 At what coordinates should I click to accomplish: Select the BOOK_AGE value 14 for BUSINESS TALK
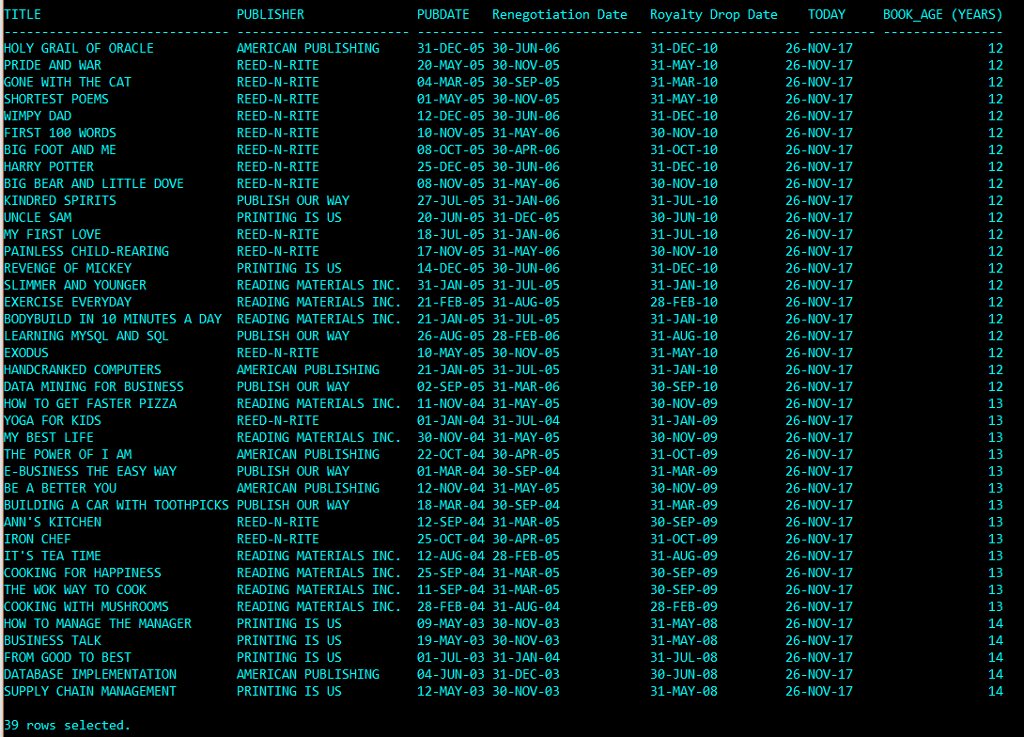994,640
